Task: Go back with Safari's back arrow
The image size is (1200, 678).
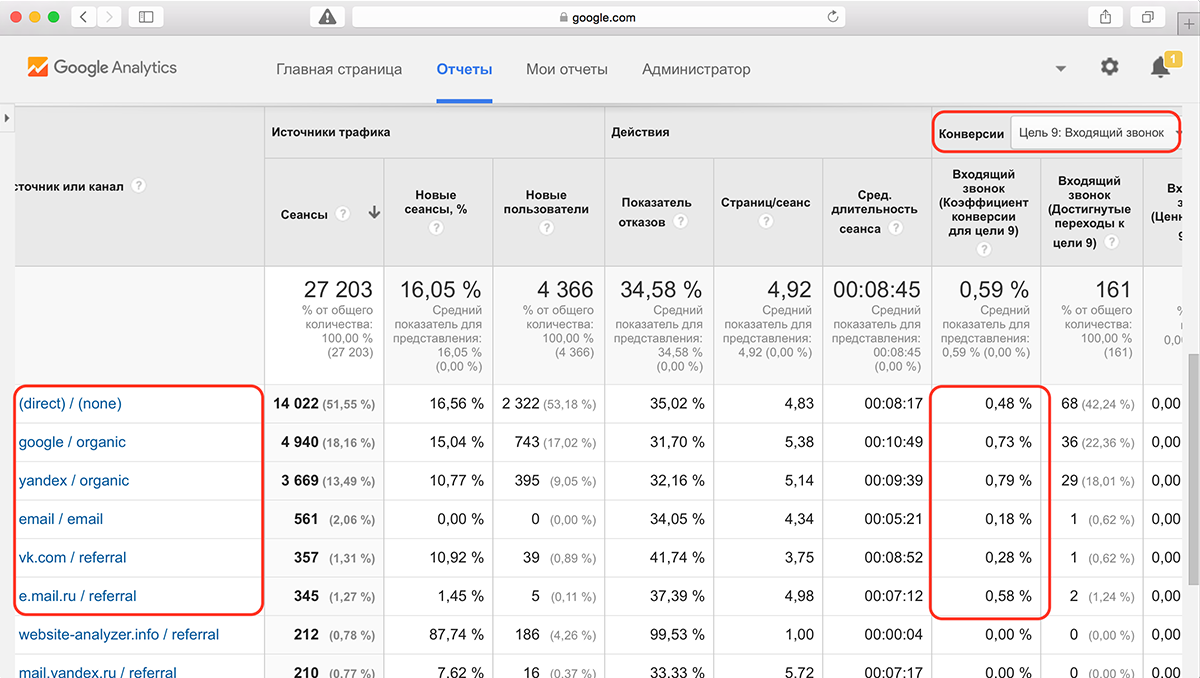Action: pos(83,17)
